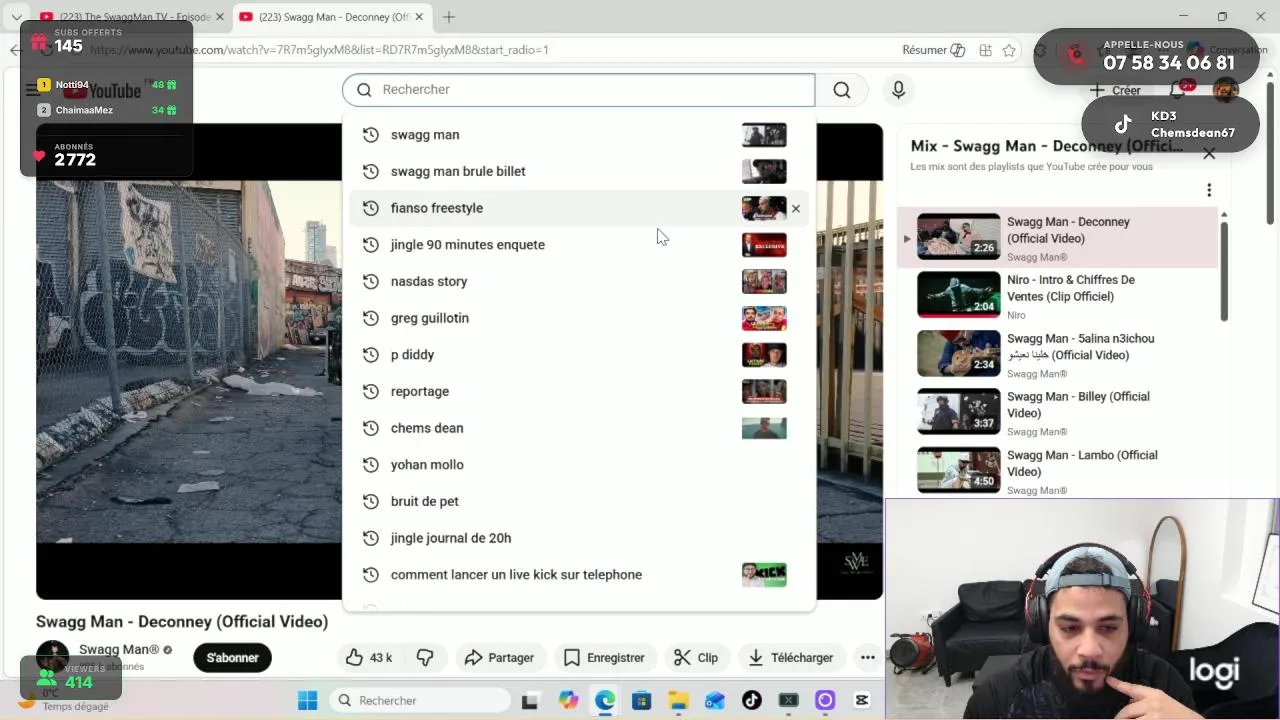Select the 'nasdas story' suggestion

point(578,281)
